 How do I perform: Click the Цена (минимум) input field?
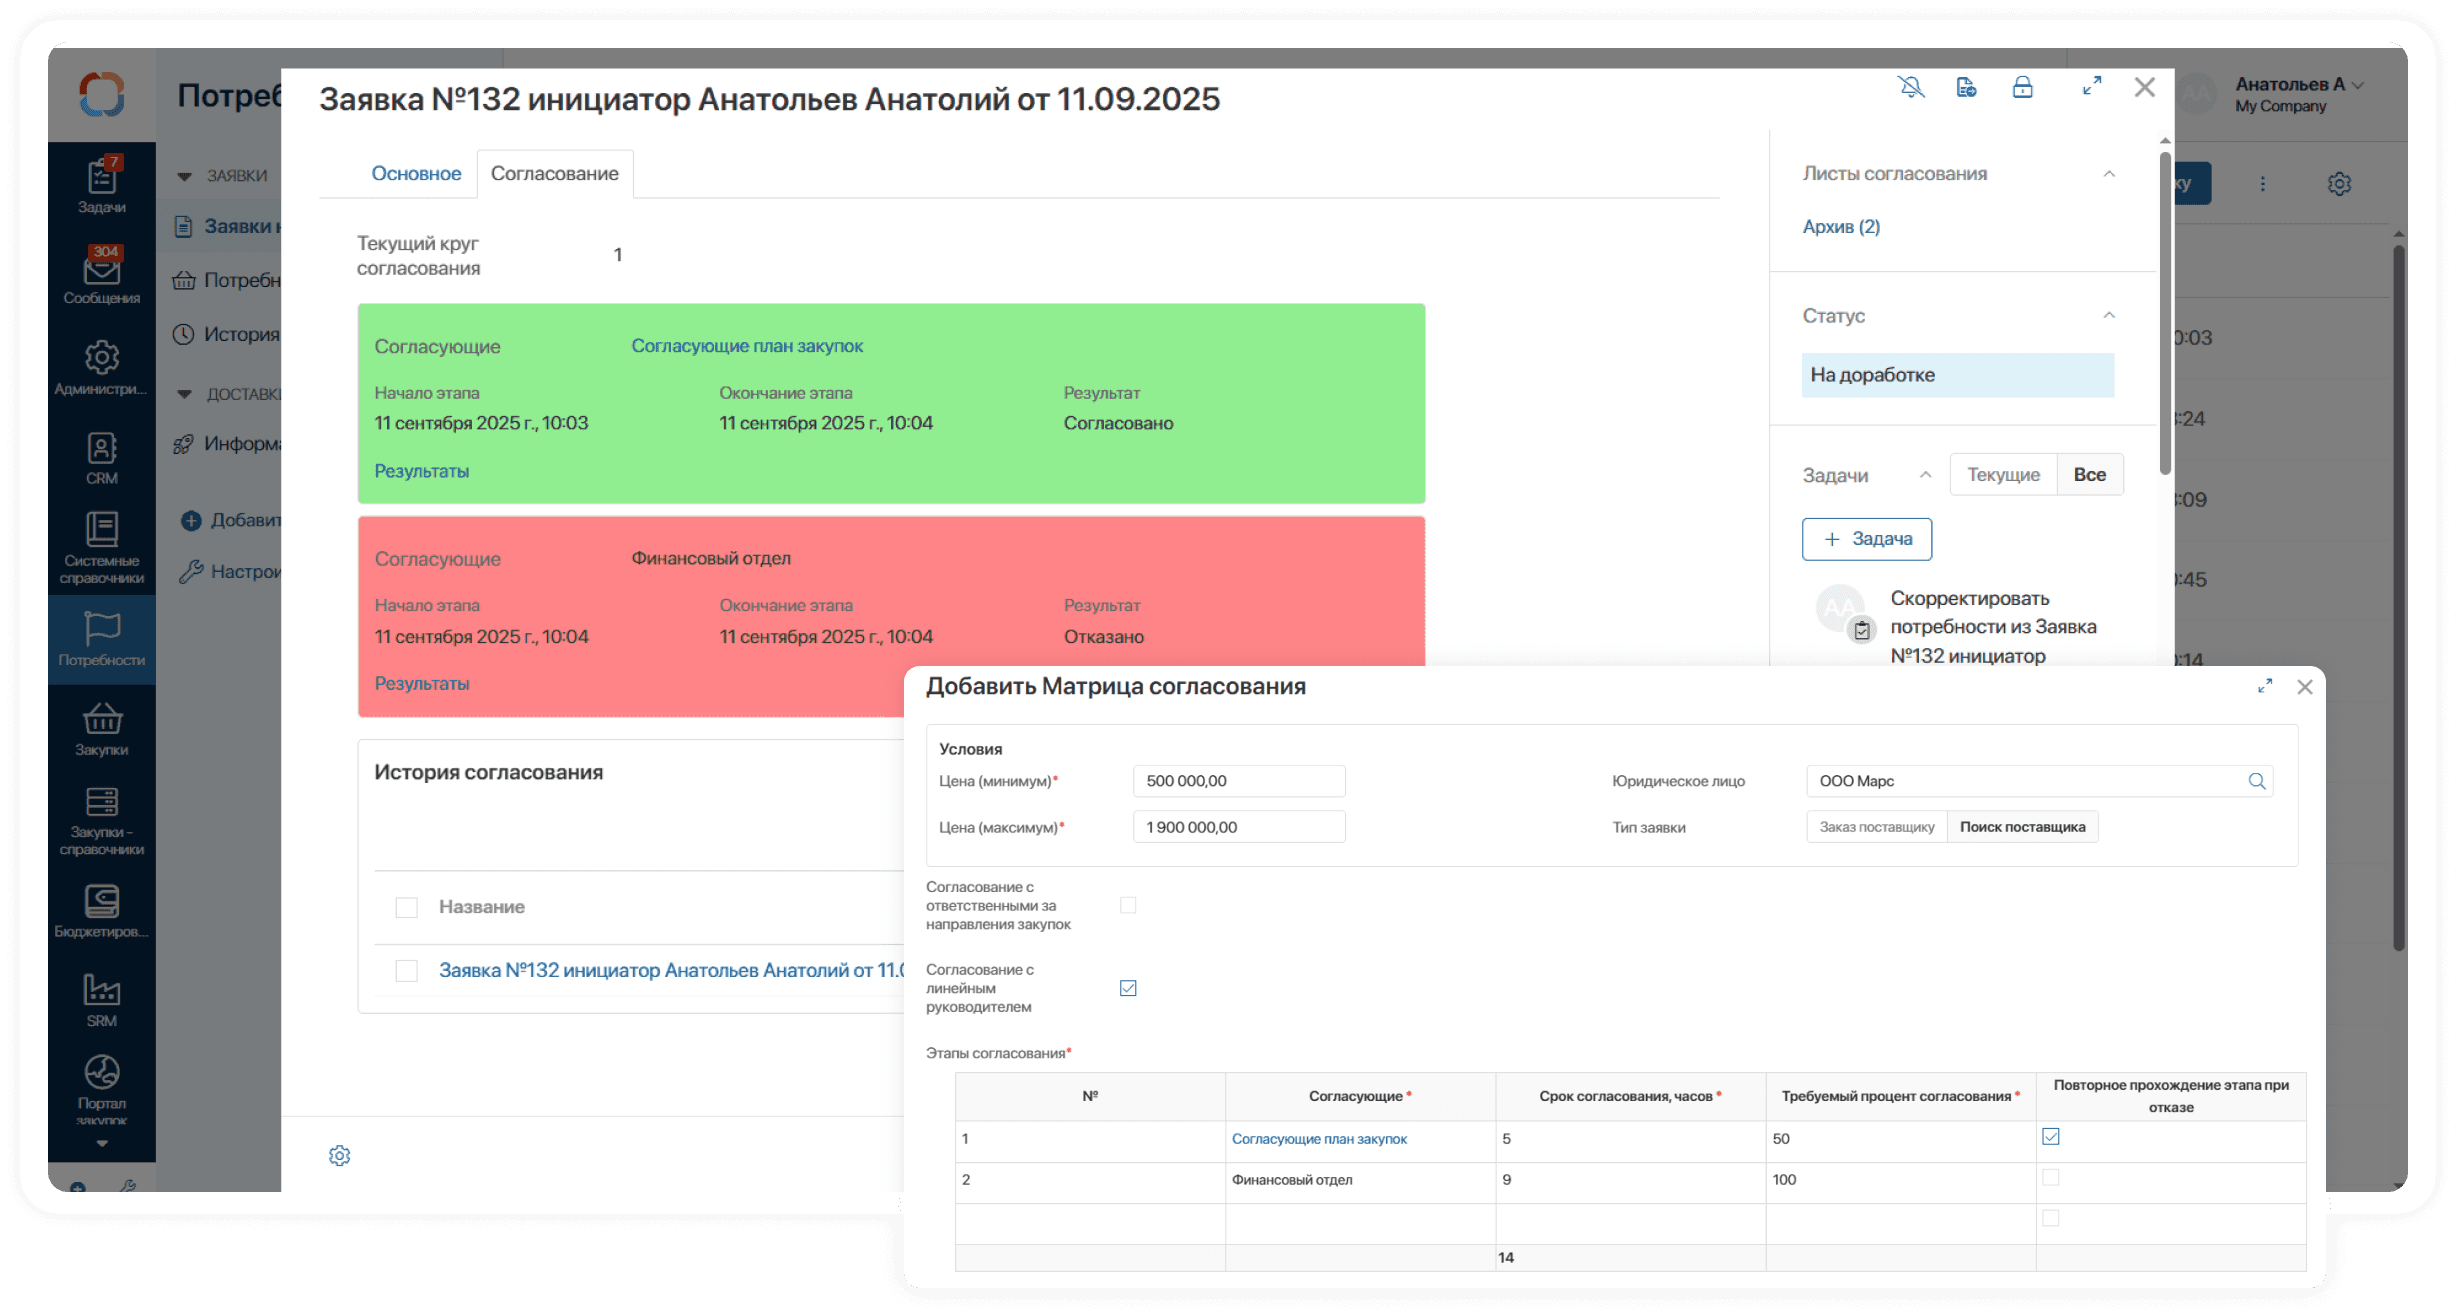pyautogui.click(x=1238, y=781)
